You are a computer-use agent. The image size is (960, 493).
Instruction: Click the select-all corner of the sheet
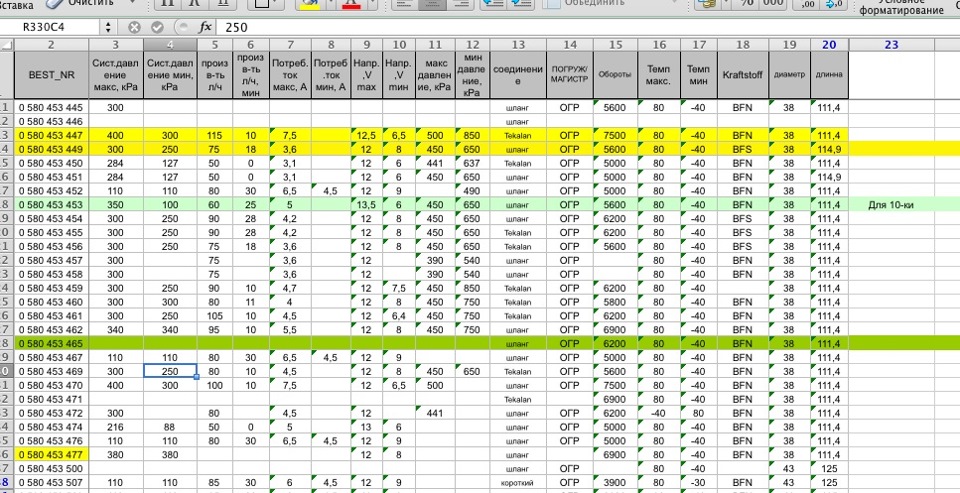click(7, 45)
